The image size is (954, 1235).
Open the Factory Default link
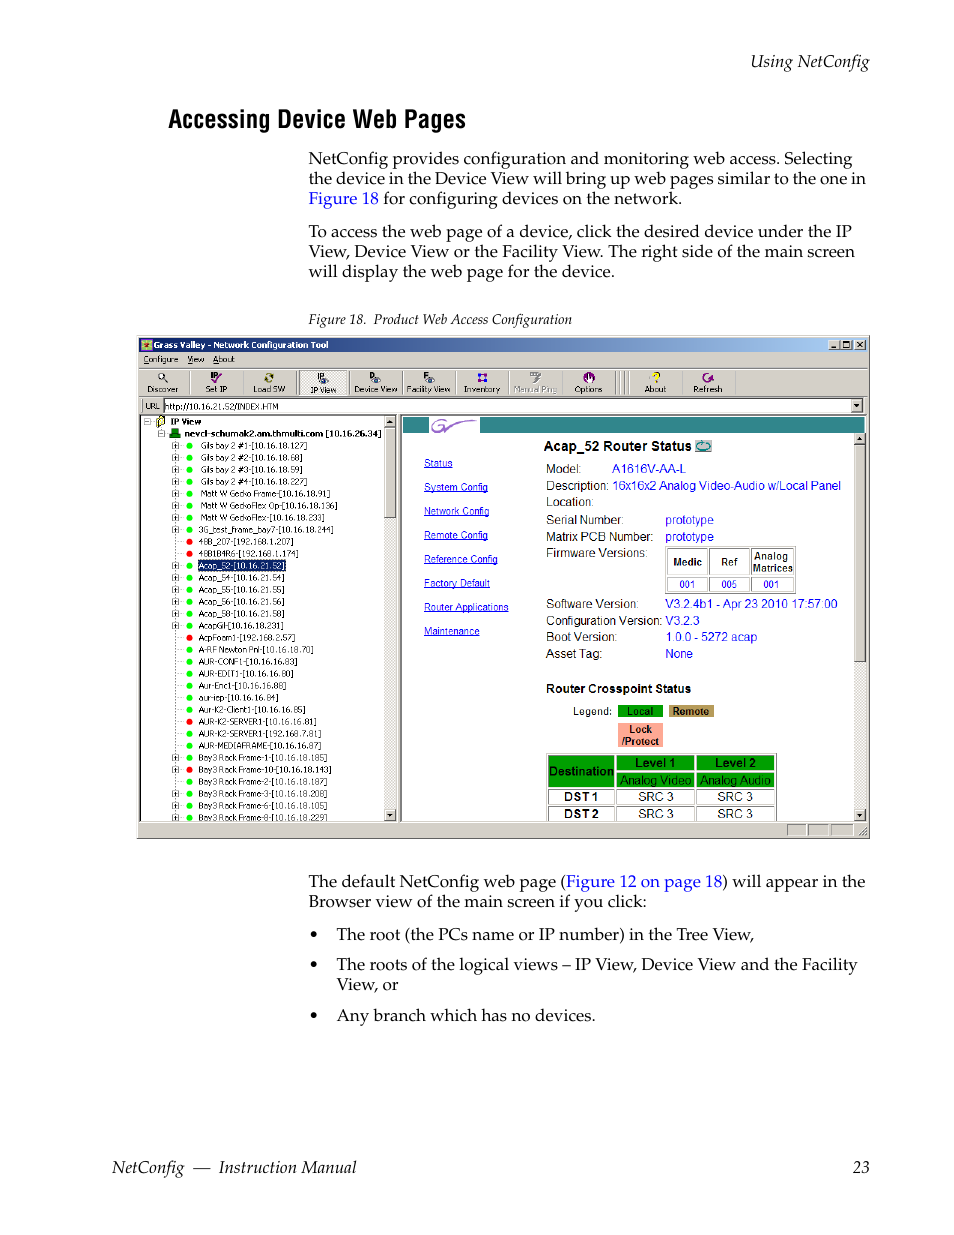457,583
